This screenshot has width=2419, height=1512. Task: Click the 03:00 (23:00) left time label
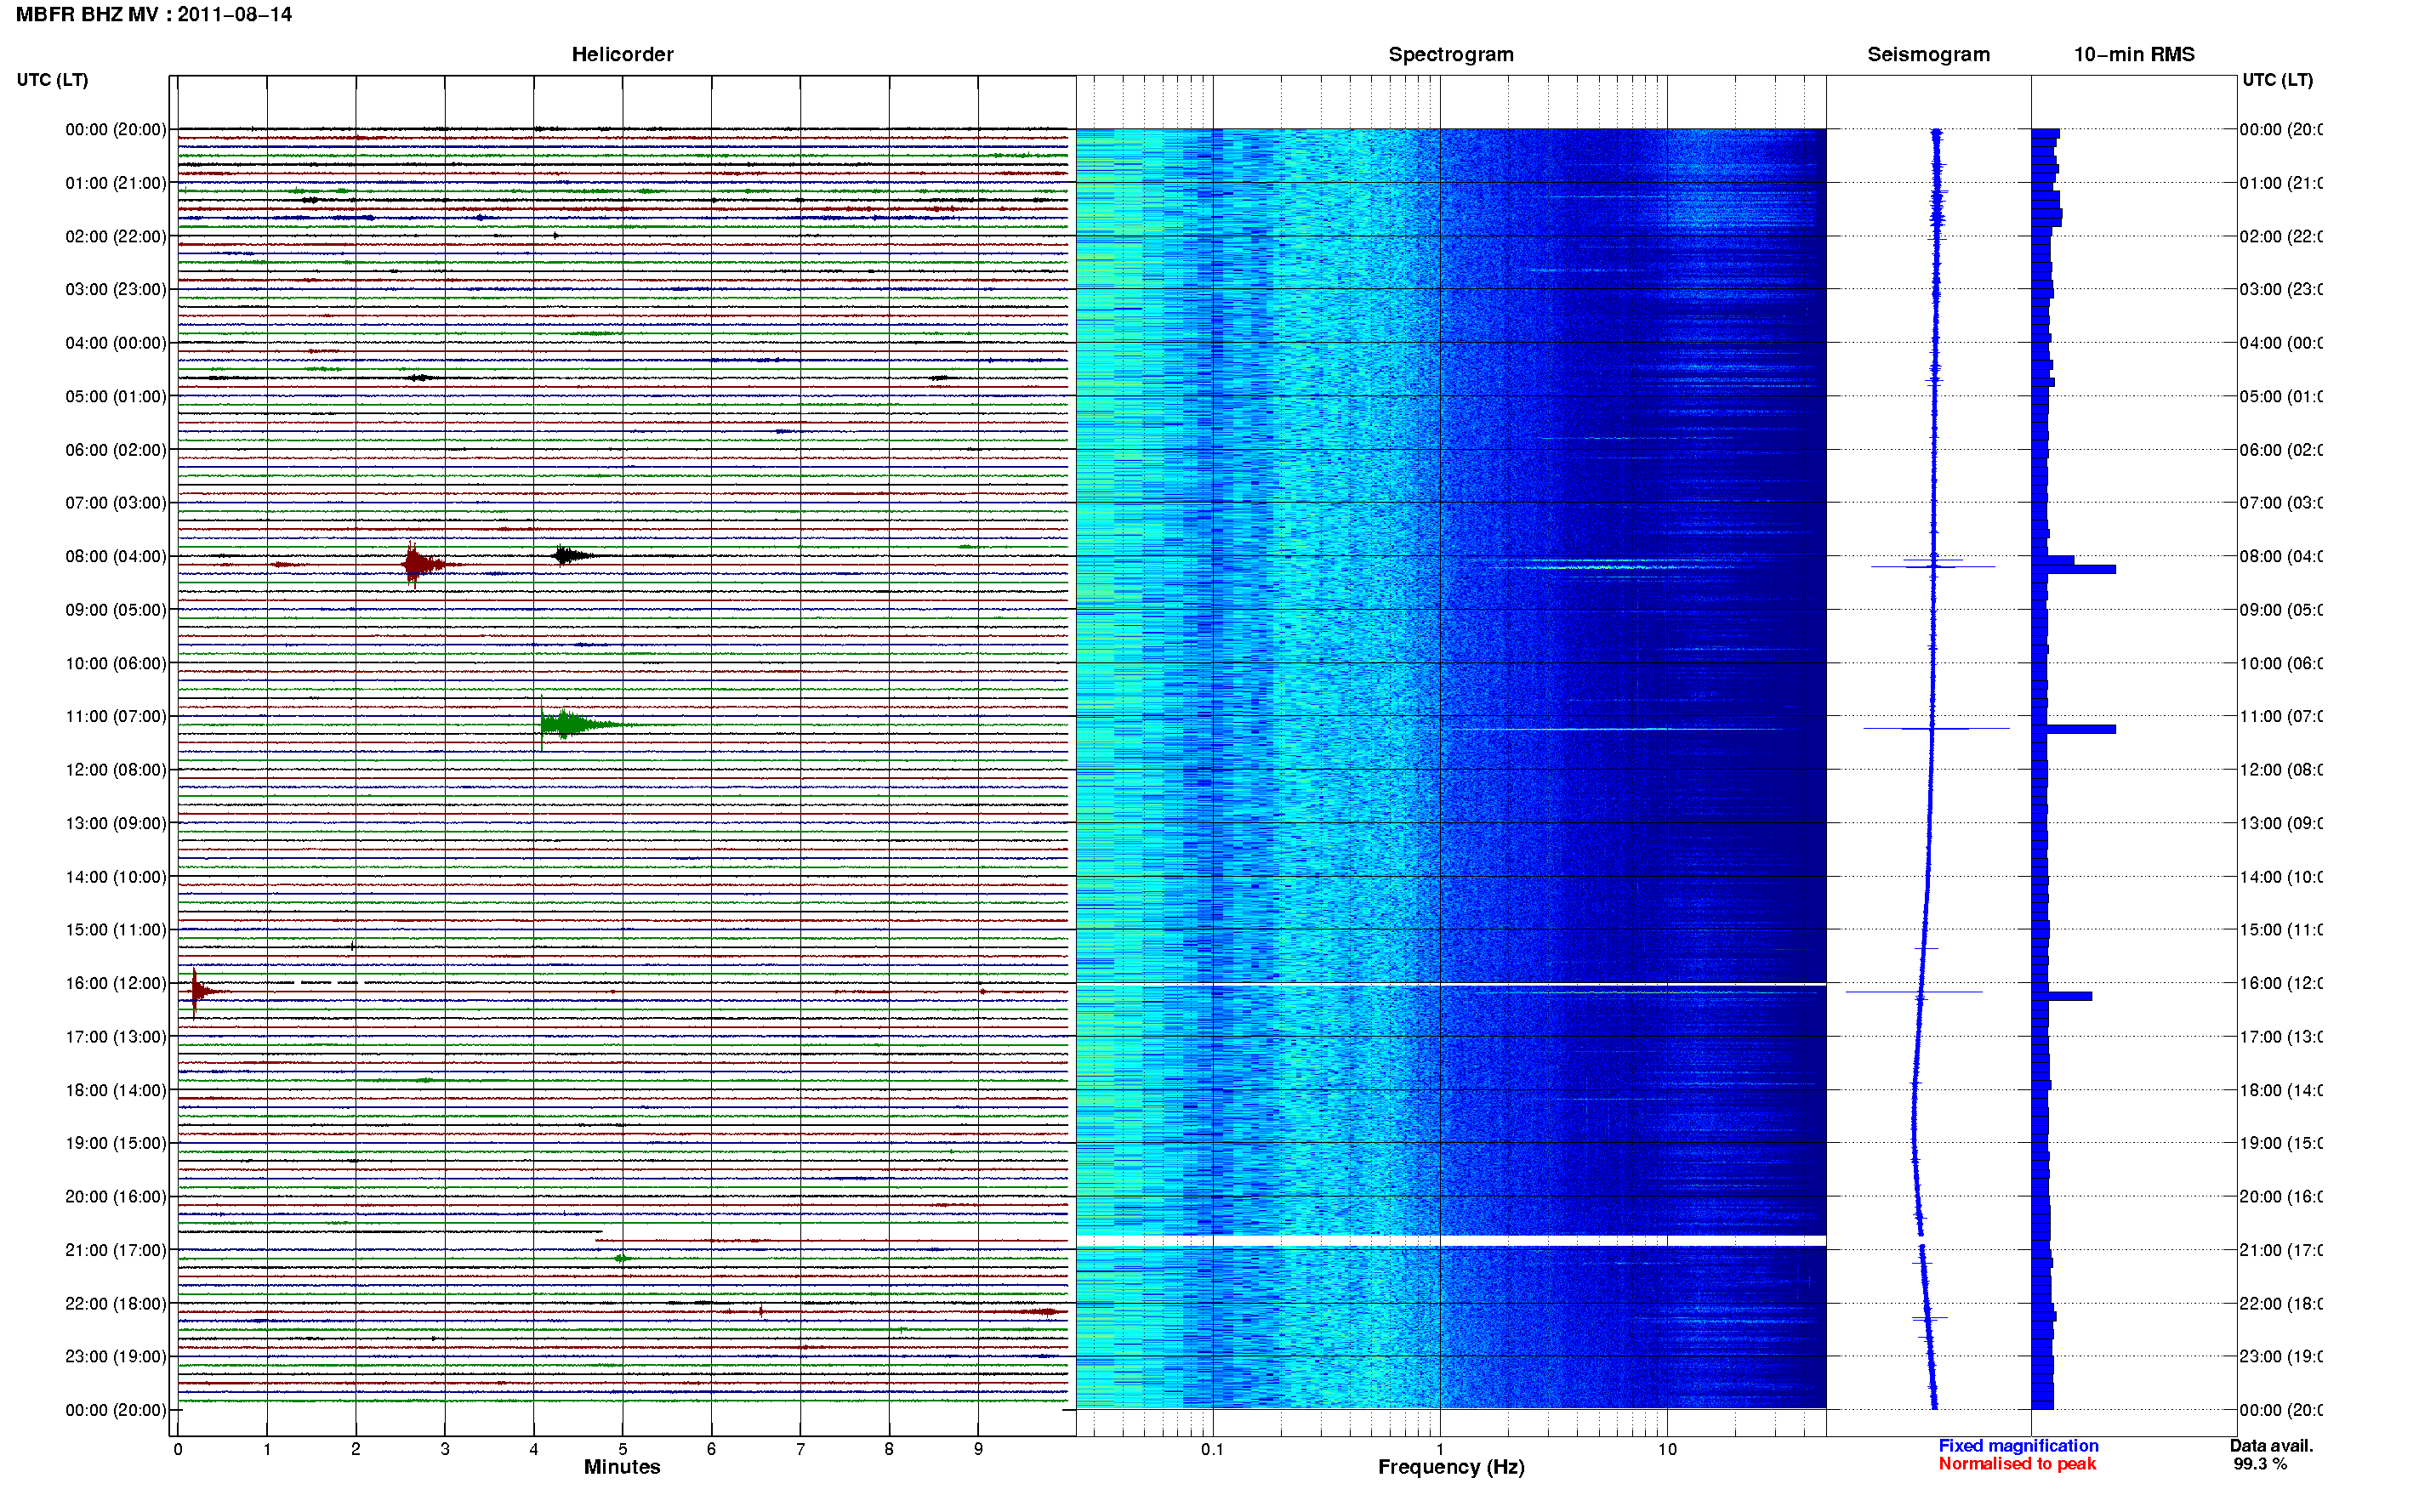[x=116, y=289]
